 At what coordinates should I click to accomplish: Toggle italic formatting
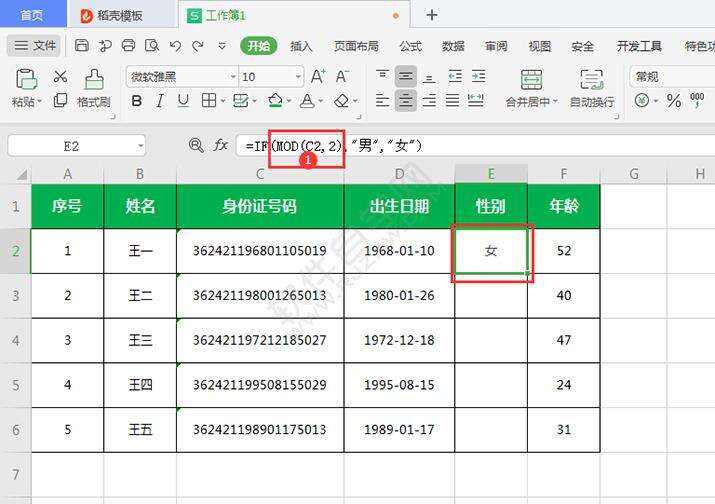160,100
